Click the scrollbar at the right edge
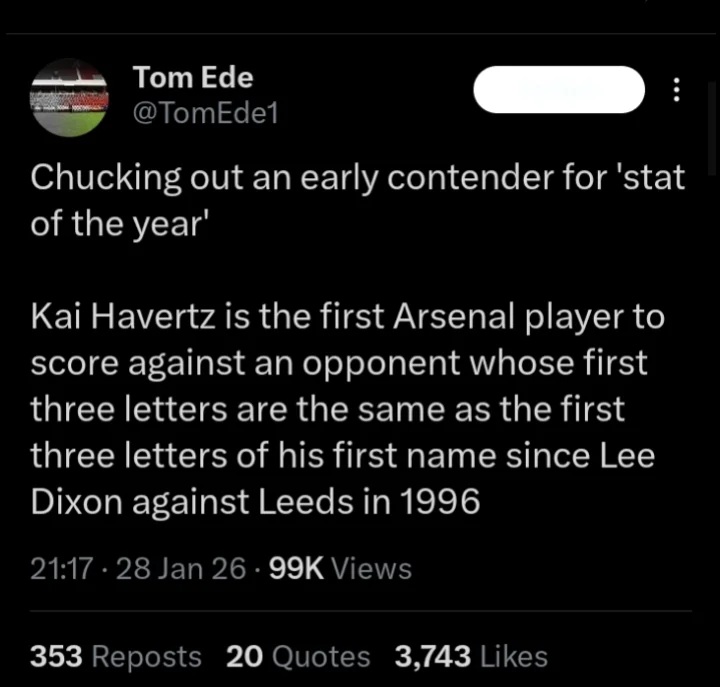The image size is (720, 687). pyautogui.click(x=713, y=129)
